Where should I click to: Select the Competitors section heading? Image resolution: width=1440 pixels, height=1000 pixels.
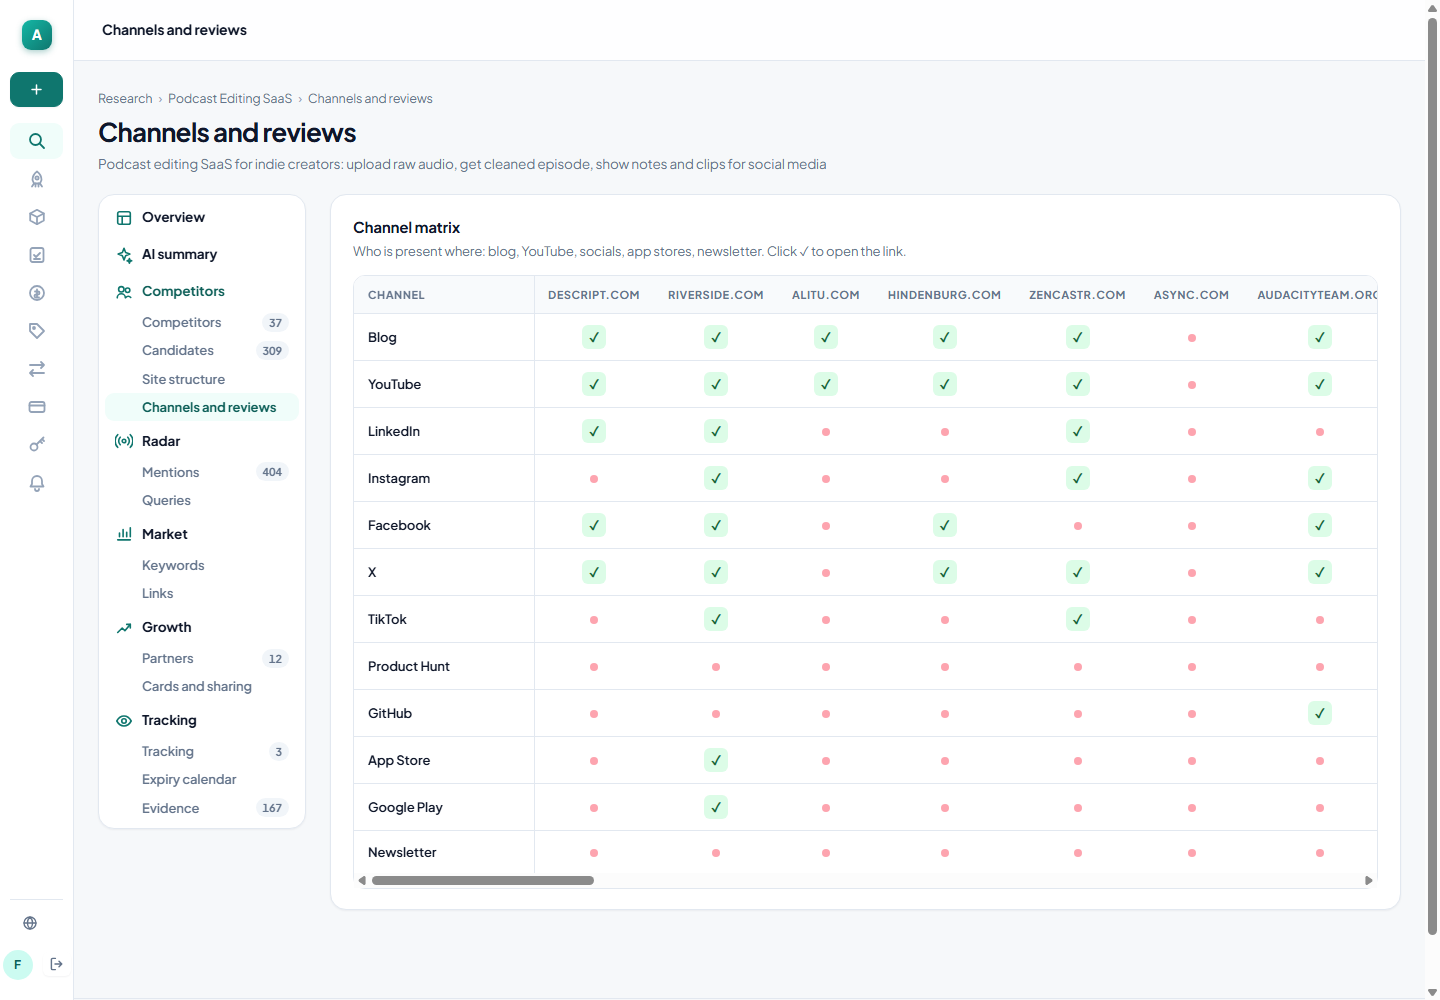[x=202, y=291]
